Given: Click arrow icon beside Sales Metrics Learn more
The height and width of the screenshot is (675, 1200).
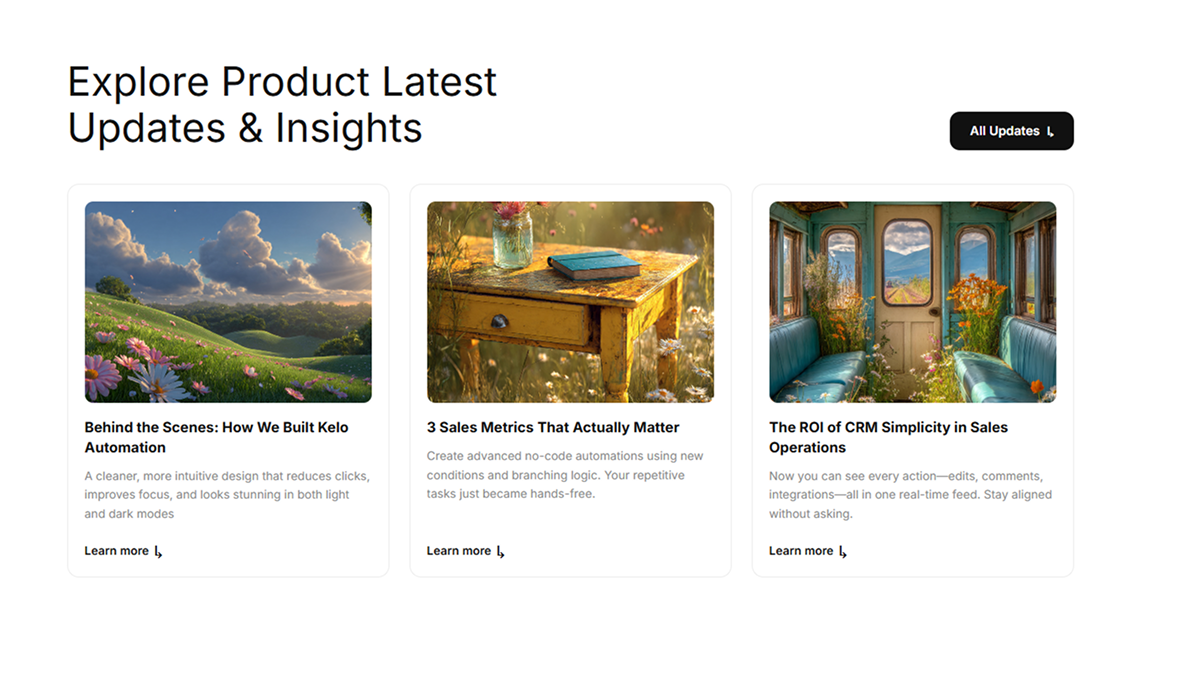Looking at the screenshot, I should pos(500,552).
